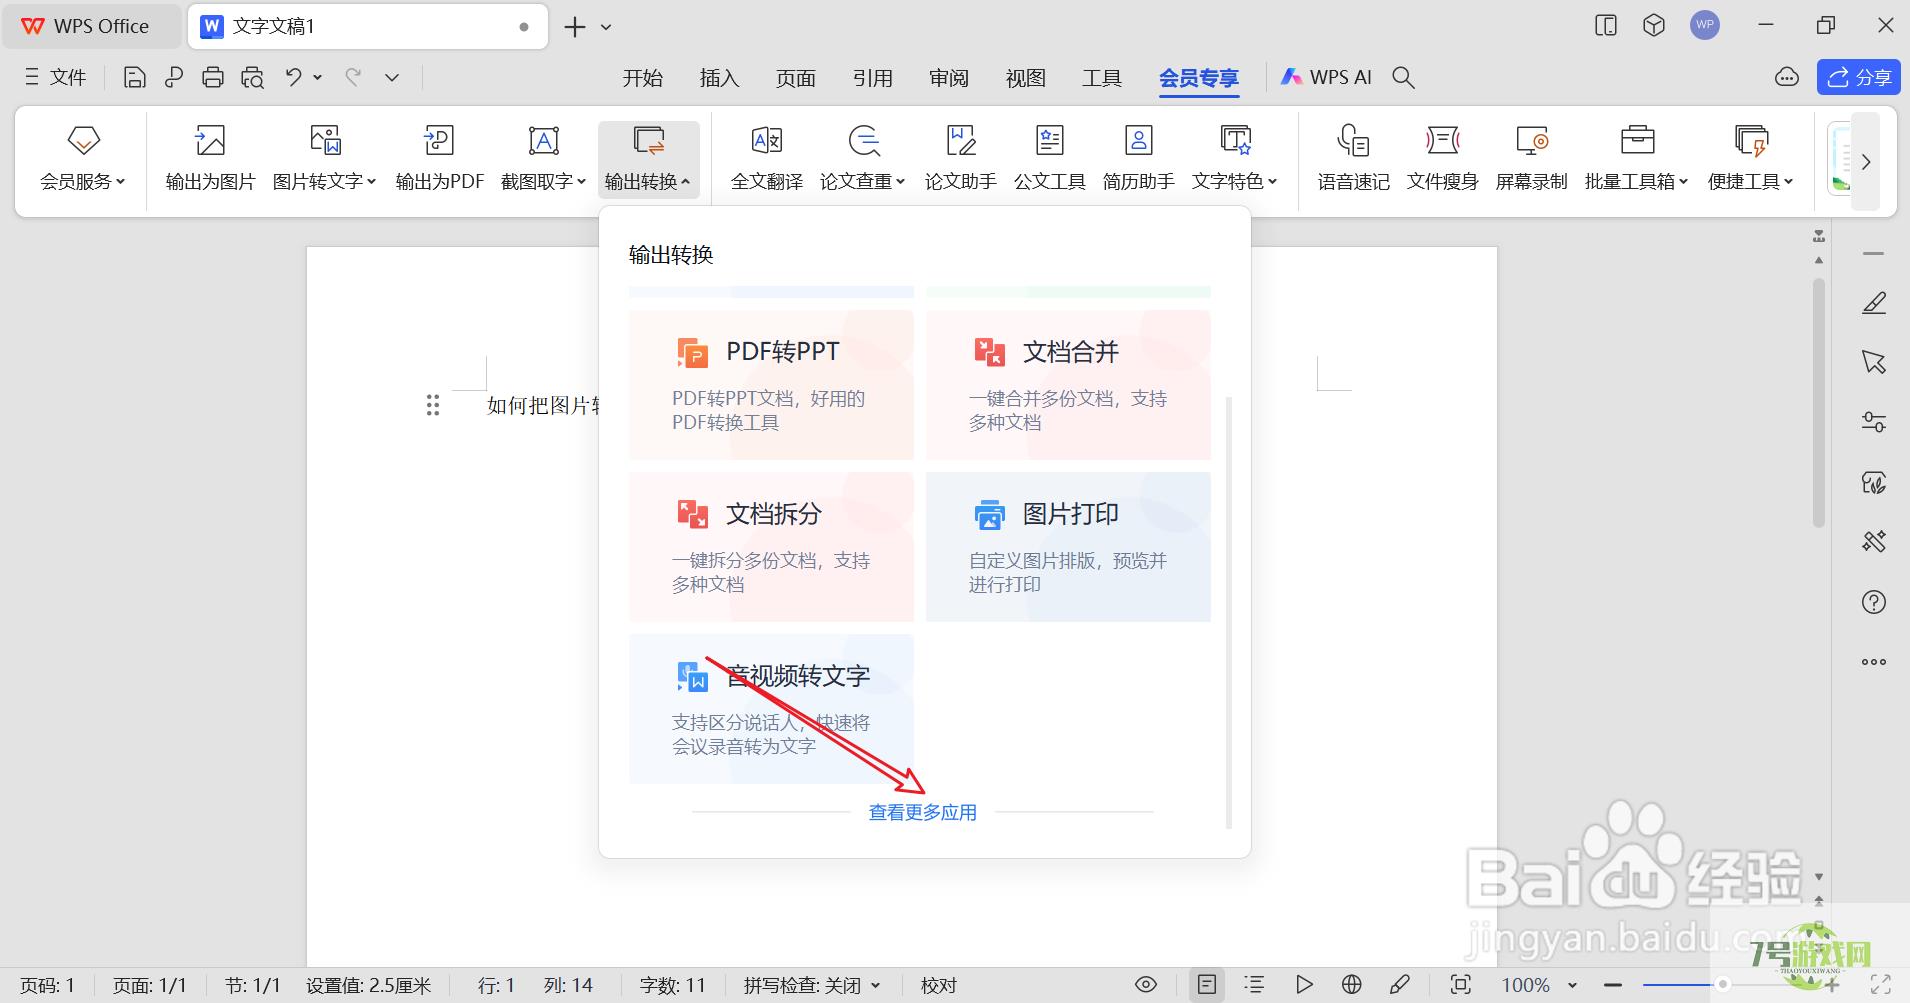Image resolution: width=1910 pixels, height=1003 pixels.
Task: Click the 输出为图片 icon
Action: coord(210,140)
